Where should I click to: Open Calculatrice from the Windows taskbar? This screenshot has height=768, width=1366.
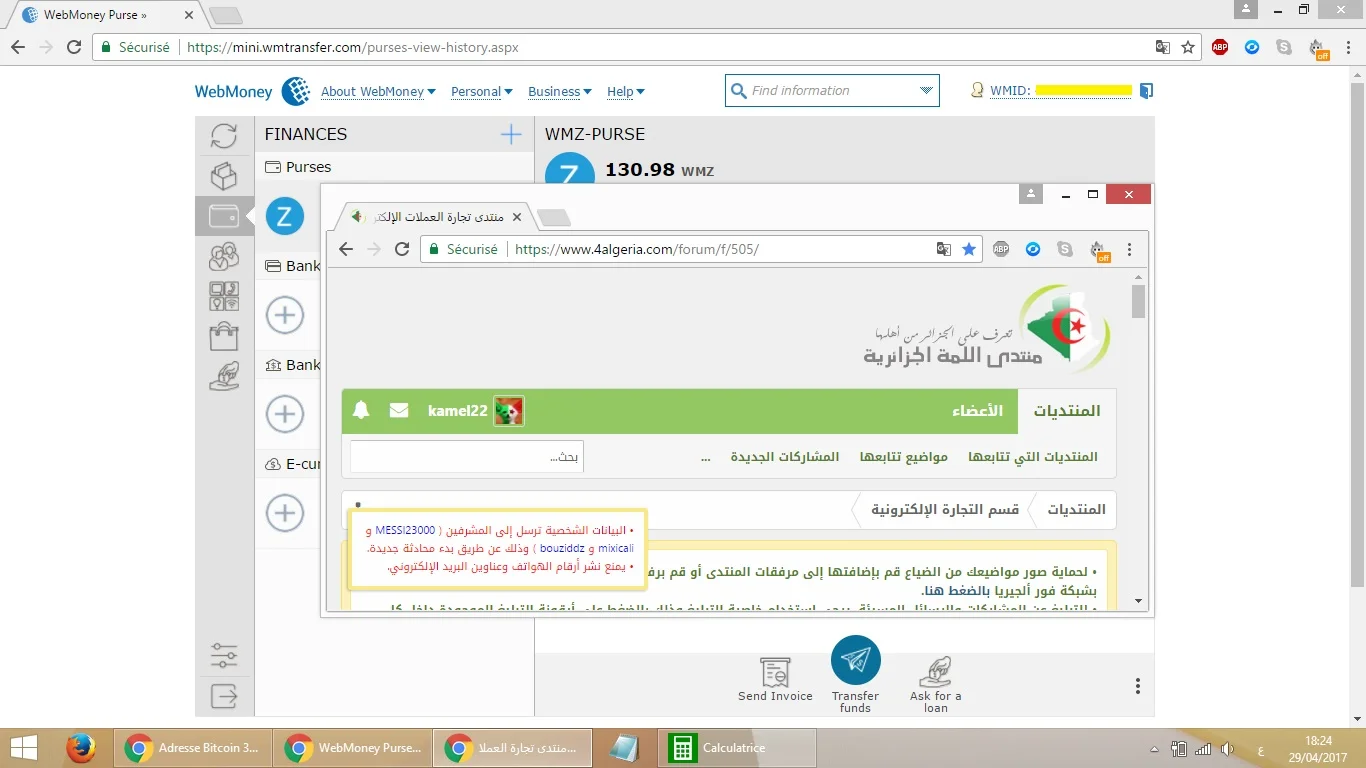[735, 748]
